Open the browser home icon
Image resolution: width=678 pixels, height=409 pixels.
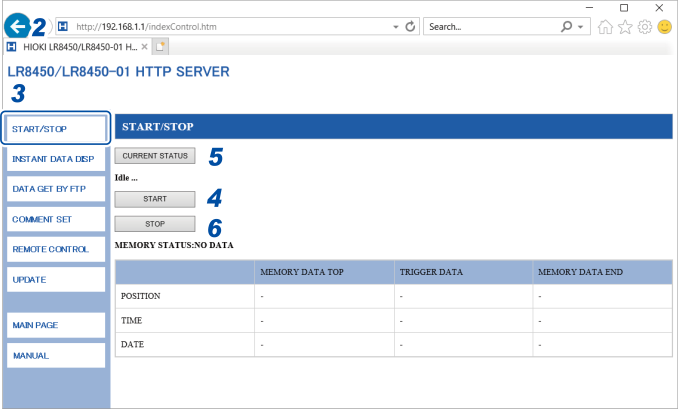click(605, 27)
